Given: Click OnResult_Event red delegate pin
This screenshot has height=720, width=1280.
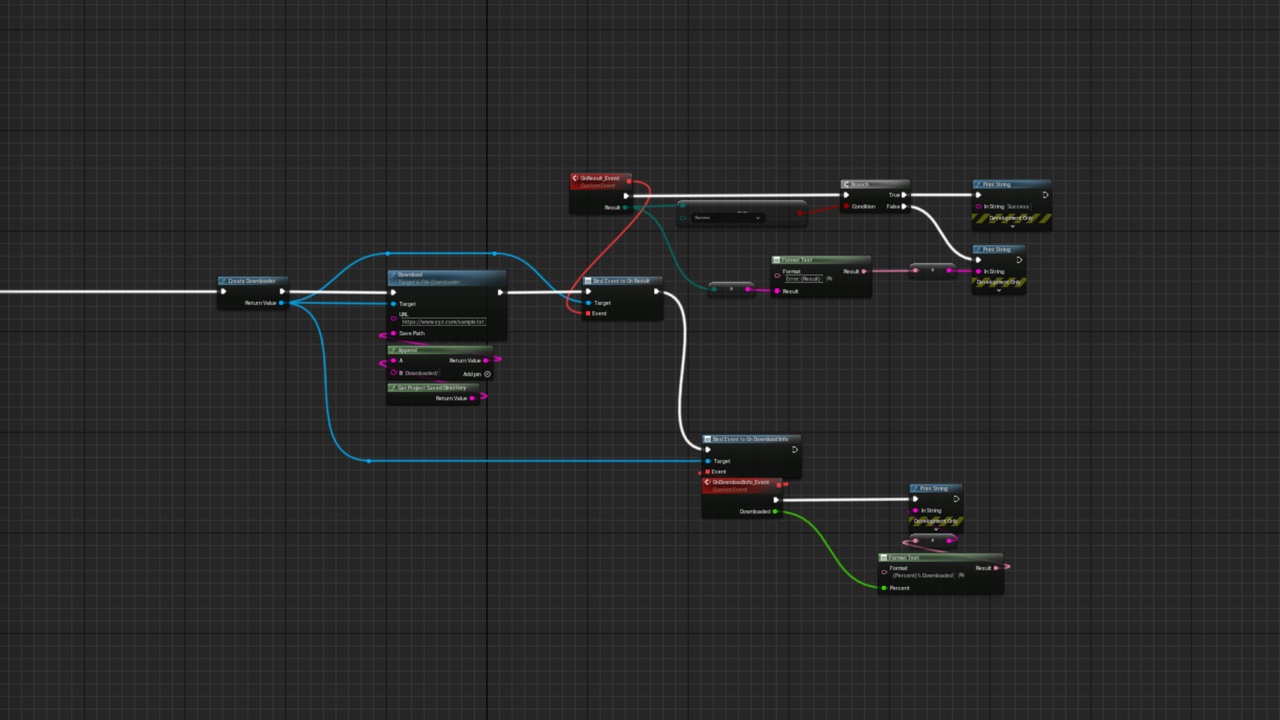Looking at the screenshot, I should pos(627,181).
